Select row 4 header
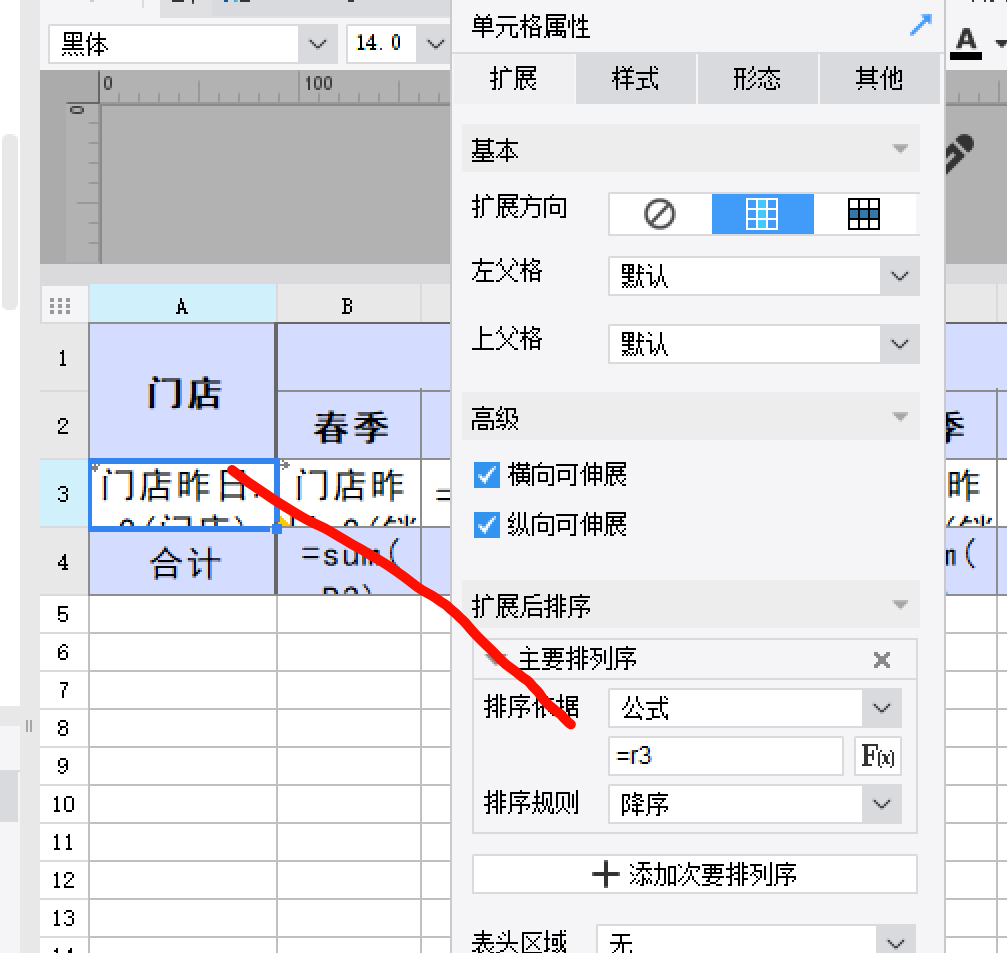The height and width of the screenshot is (953, 1007). (63, 563)
